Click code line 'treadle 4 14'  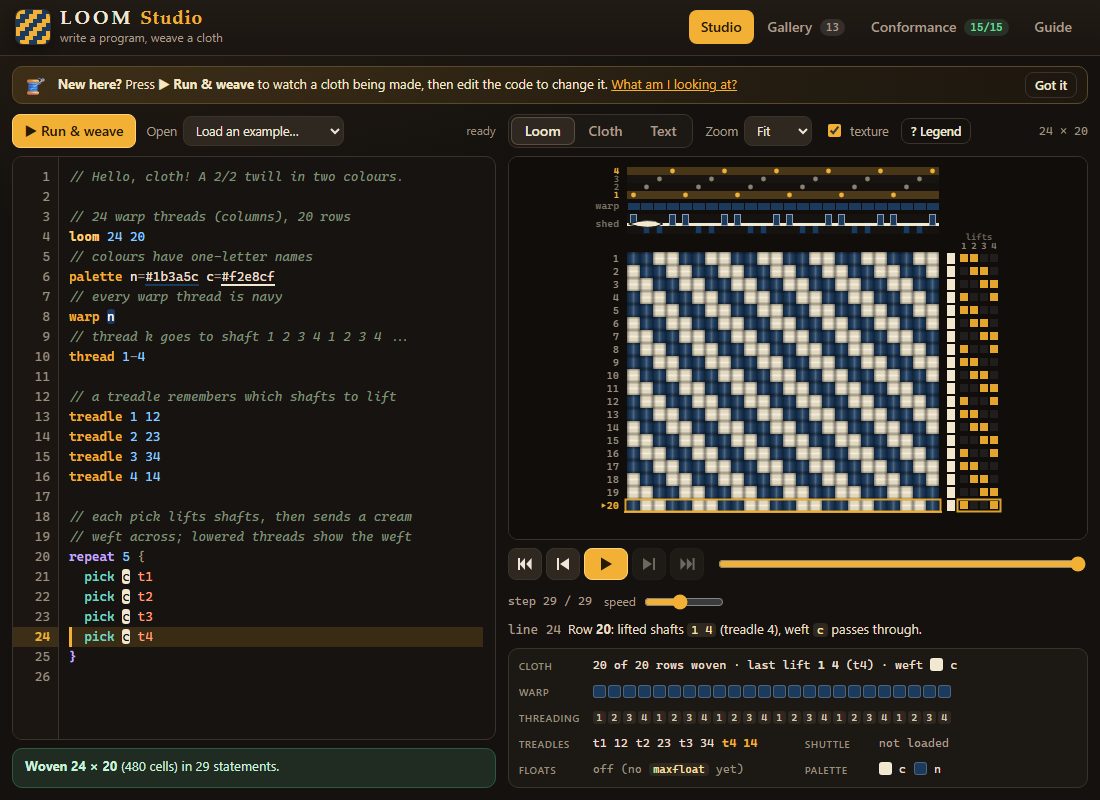(114, 476)
